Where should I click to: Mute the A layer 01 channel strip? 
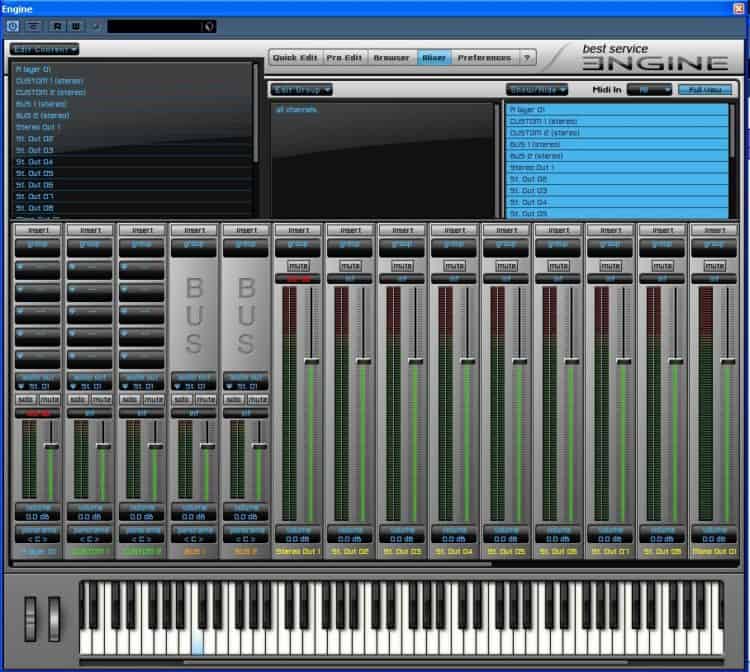tap(49, 399)
